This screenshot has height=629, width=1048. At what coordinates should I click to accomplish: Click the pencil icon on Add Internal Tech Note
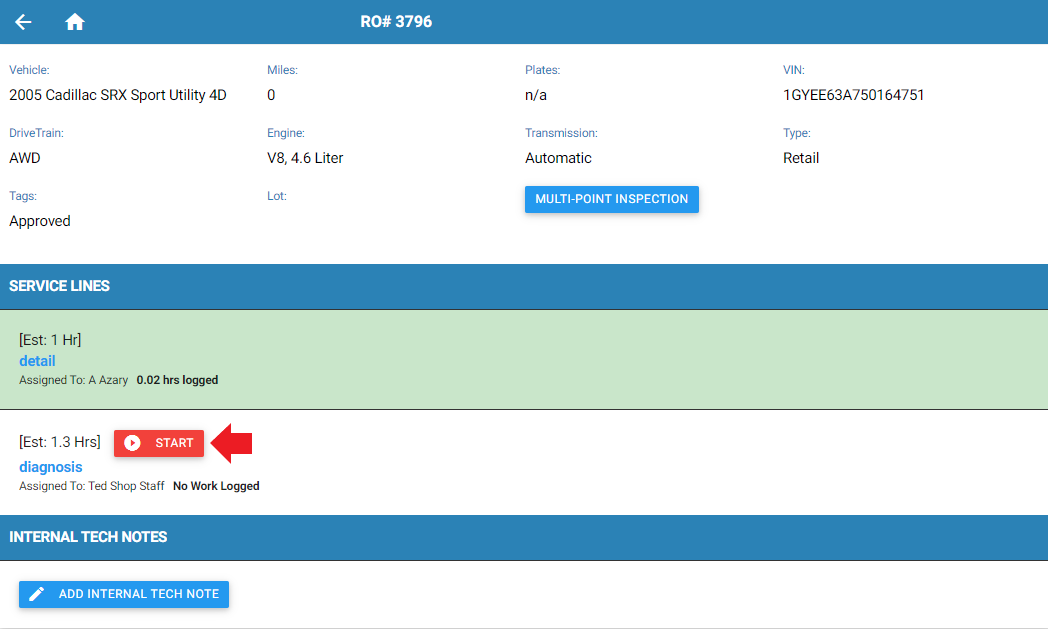(37, 594)
